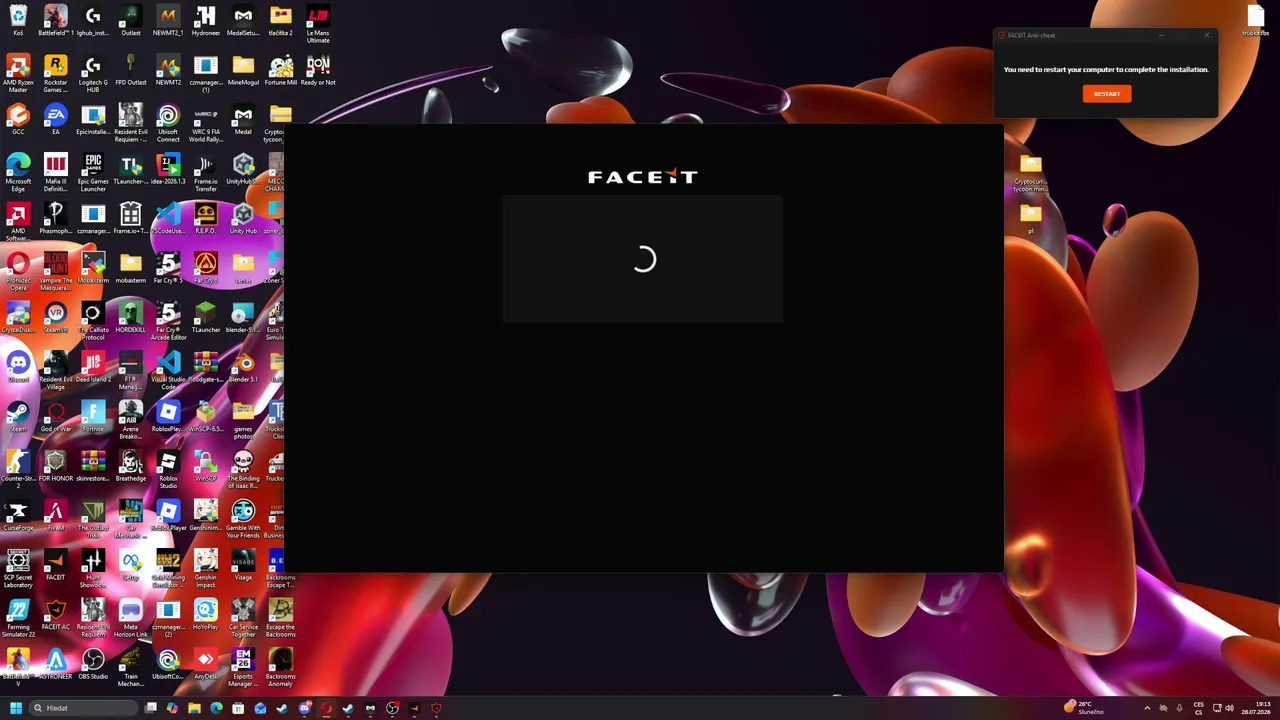Image resolution: width=1280 pixels, height=720 pixels.
Task: Select the AnyDesk desktop shortcut
Action: click(206, 664)
